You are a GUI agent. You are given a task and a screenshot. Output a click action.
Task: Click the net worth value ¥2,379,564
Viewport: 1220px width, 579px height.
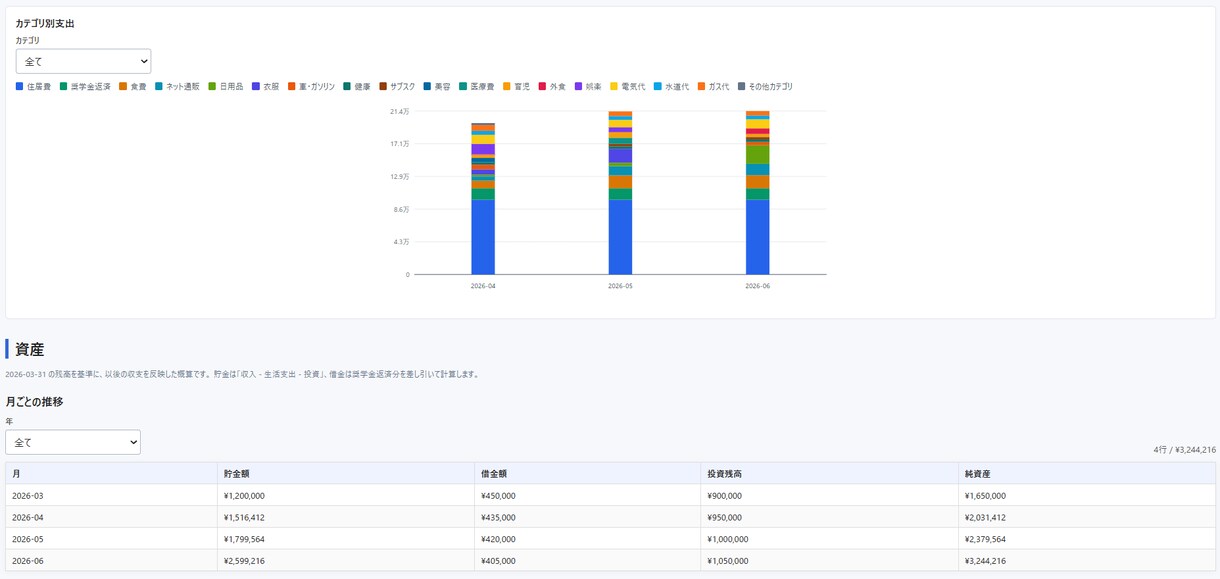coord(985,539)
